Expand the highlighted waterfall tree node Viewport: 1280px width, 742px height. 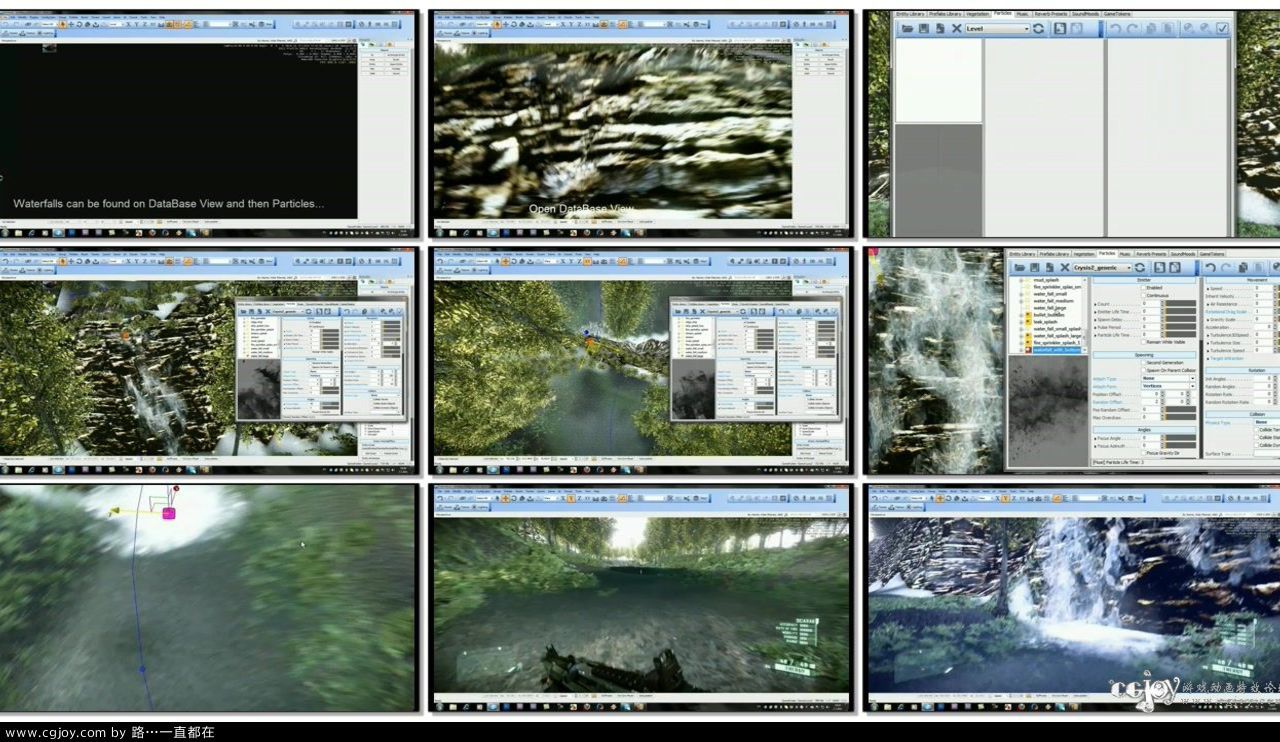pyautogui.click(x=1021, y=350)
